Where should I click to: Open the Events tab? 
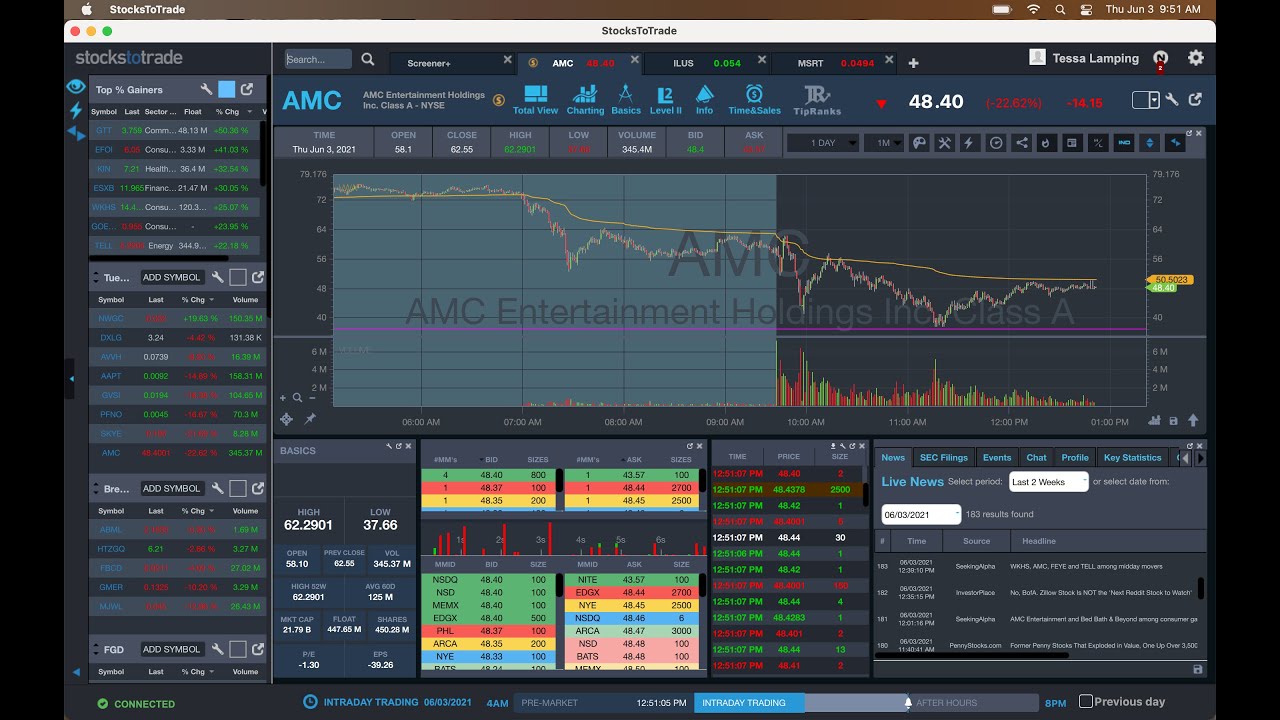point(997,457)
